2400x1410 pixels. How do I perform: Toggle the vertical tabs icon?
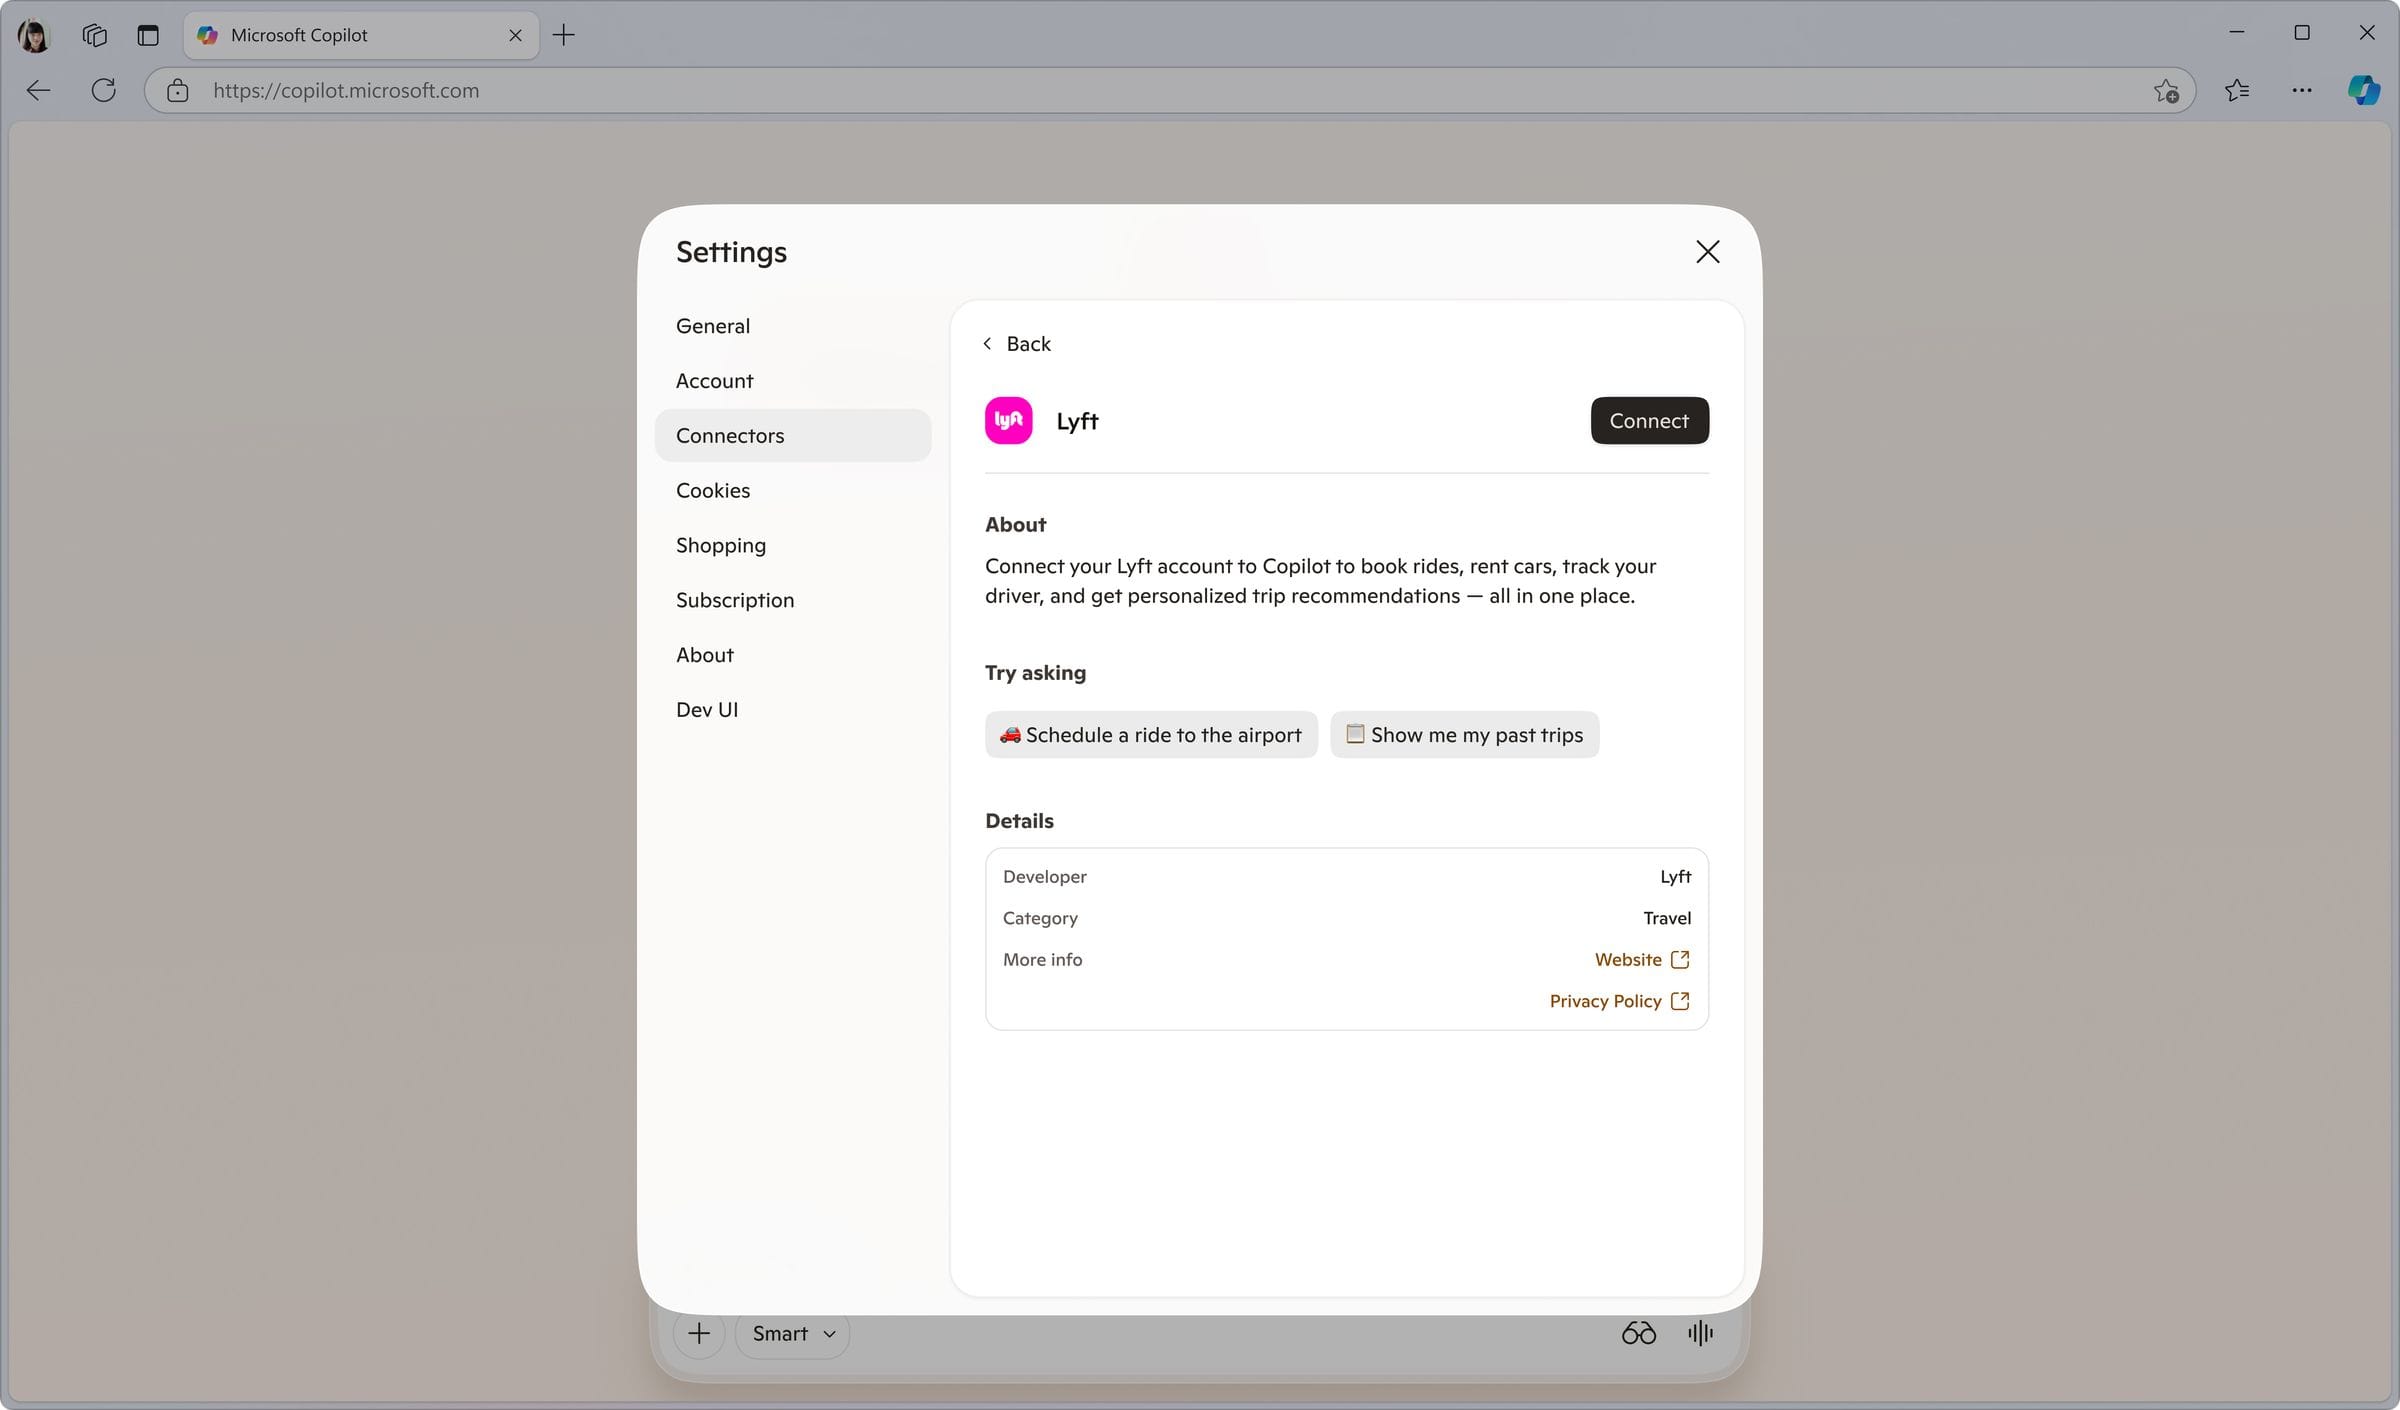point(148,35)
